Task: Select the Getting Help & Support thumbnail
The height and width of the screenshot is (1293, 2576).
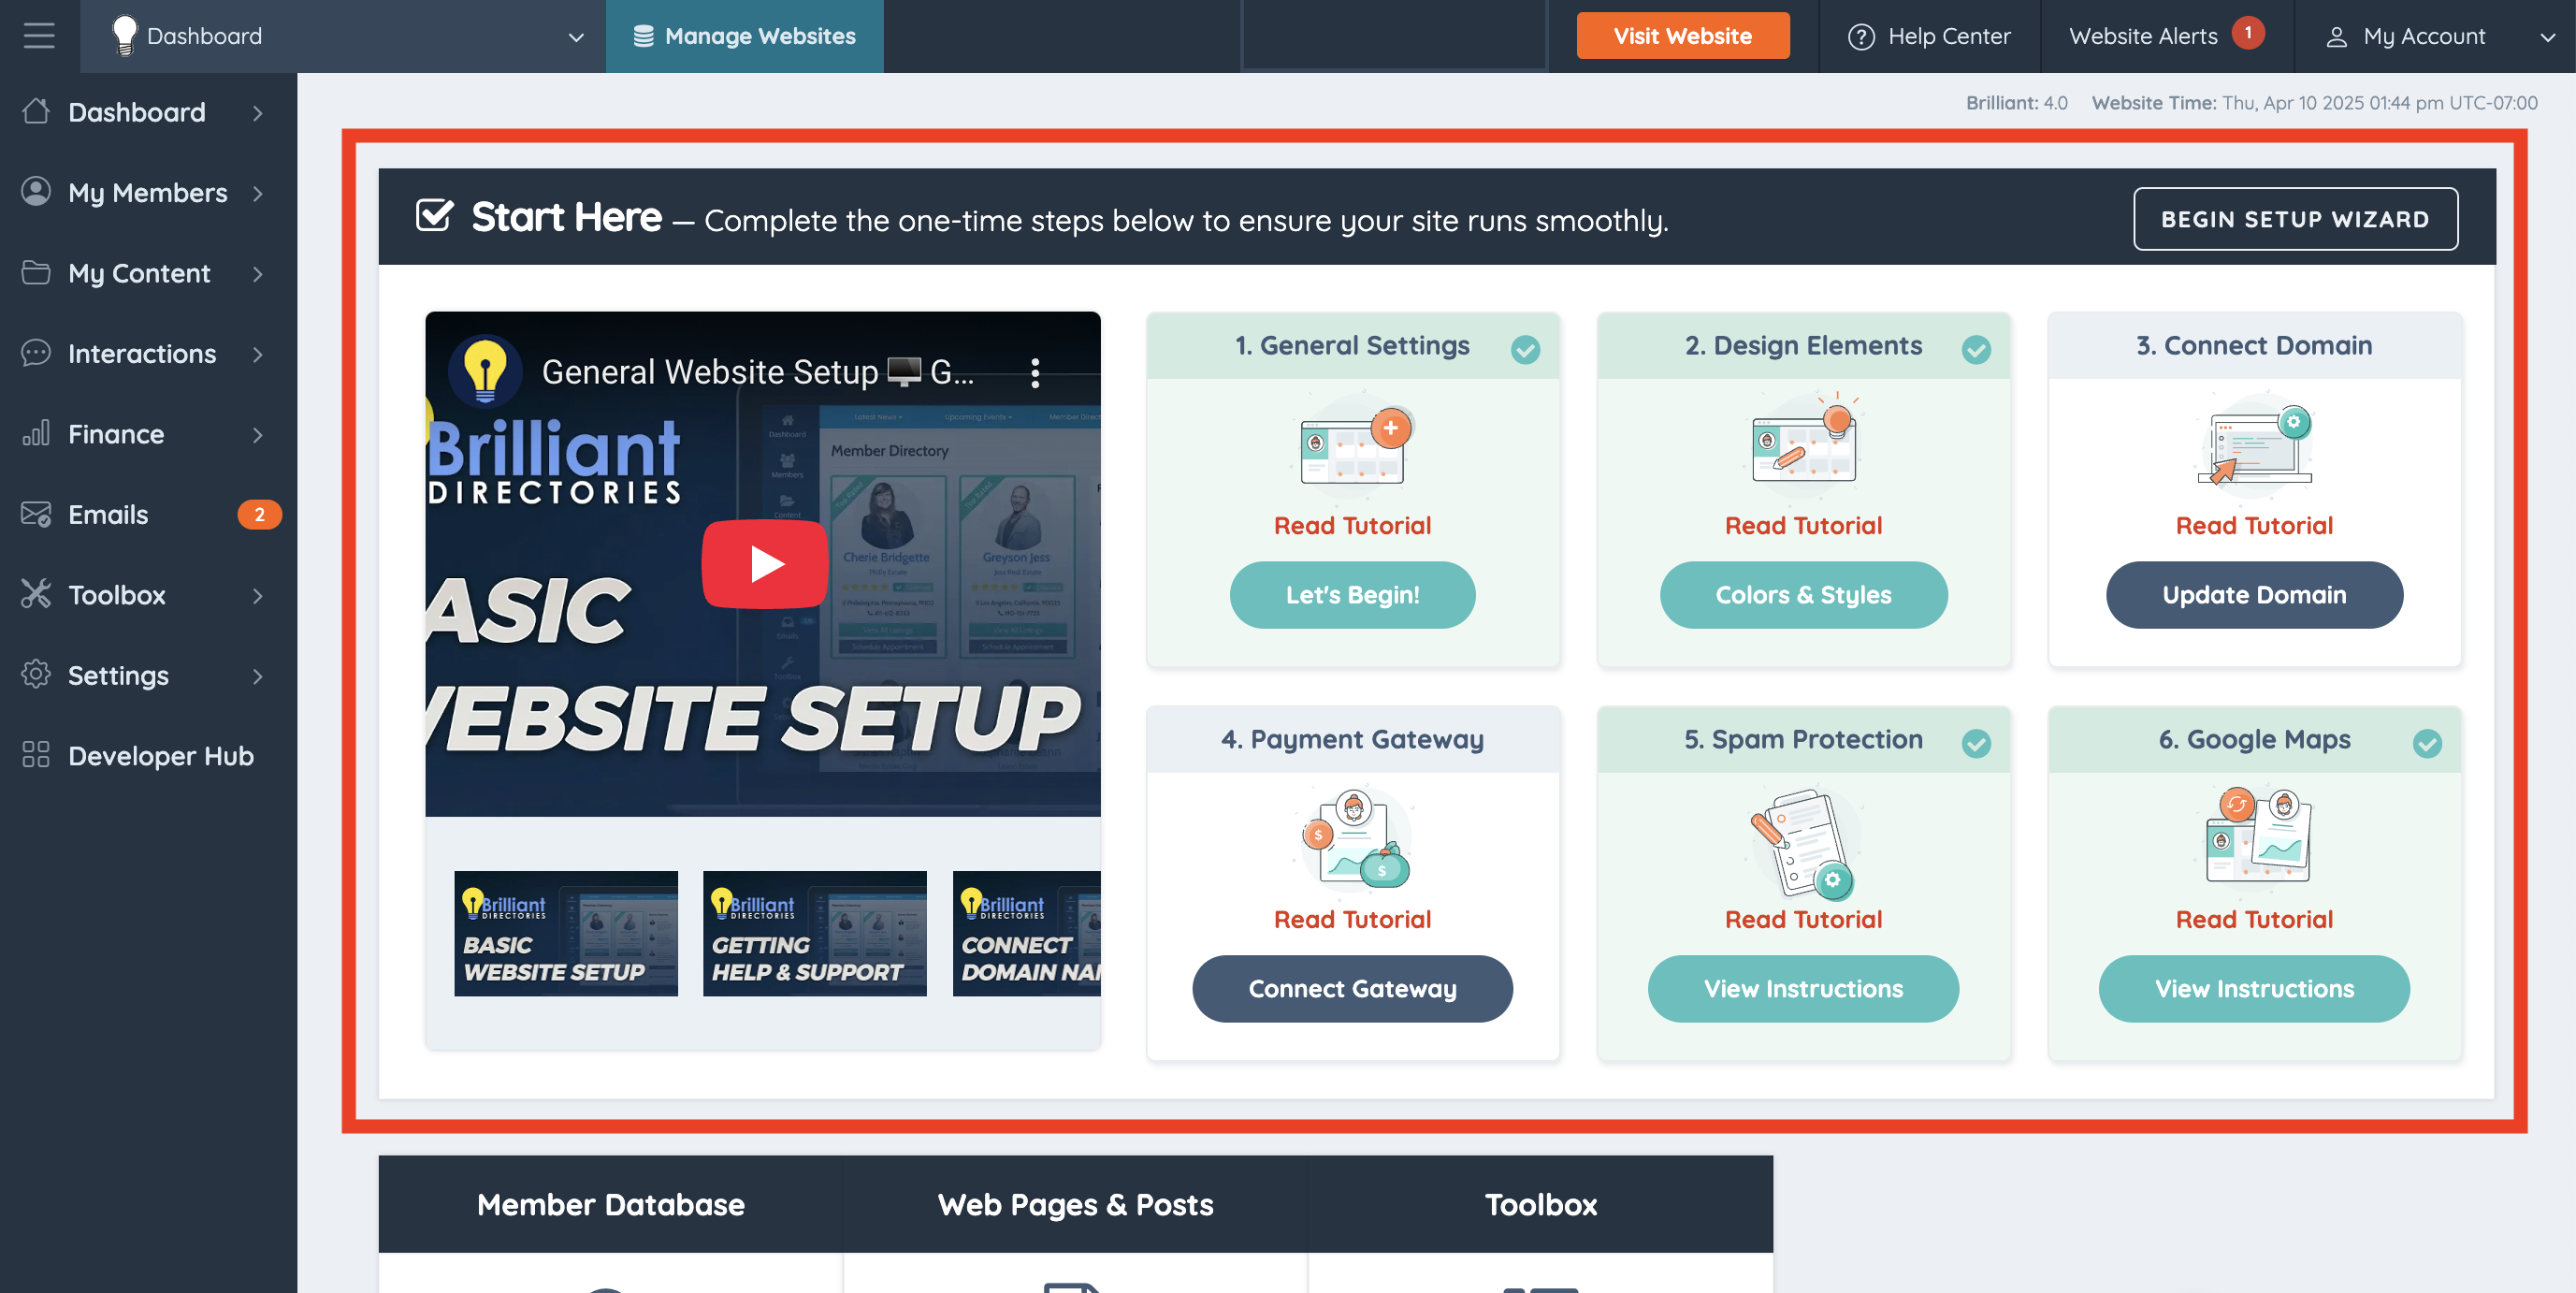Action: (x=814, y=933)
